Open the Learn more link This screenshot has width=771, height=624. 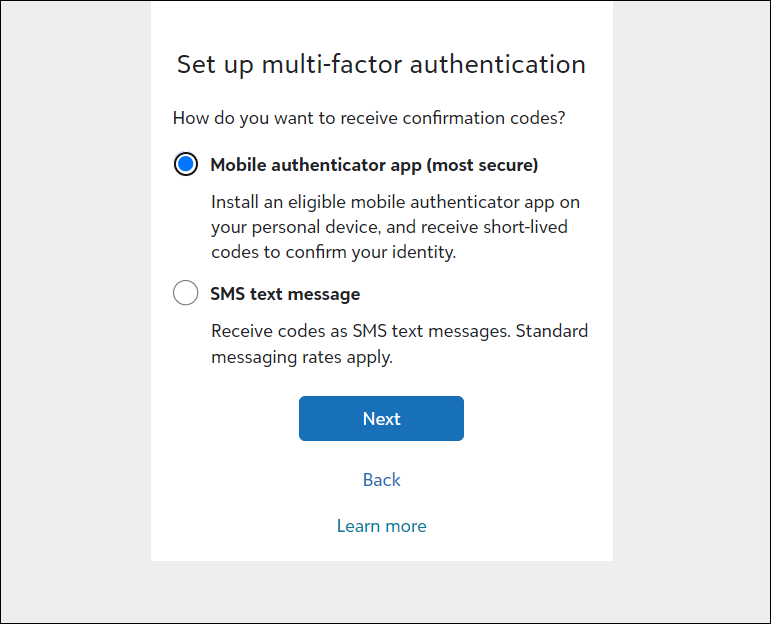(x=381, y=526)
